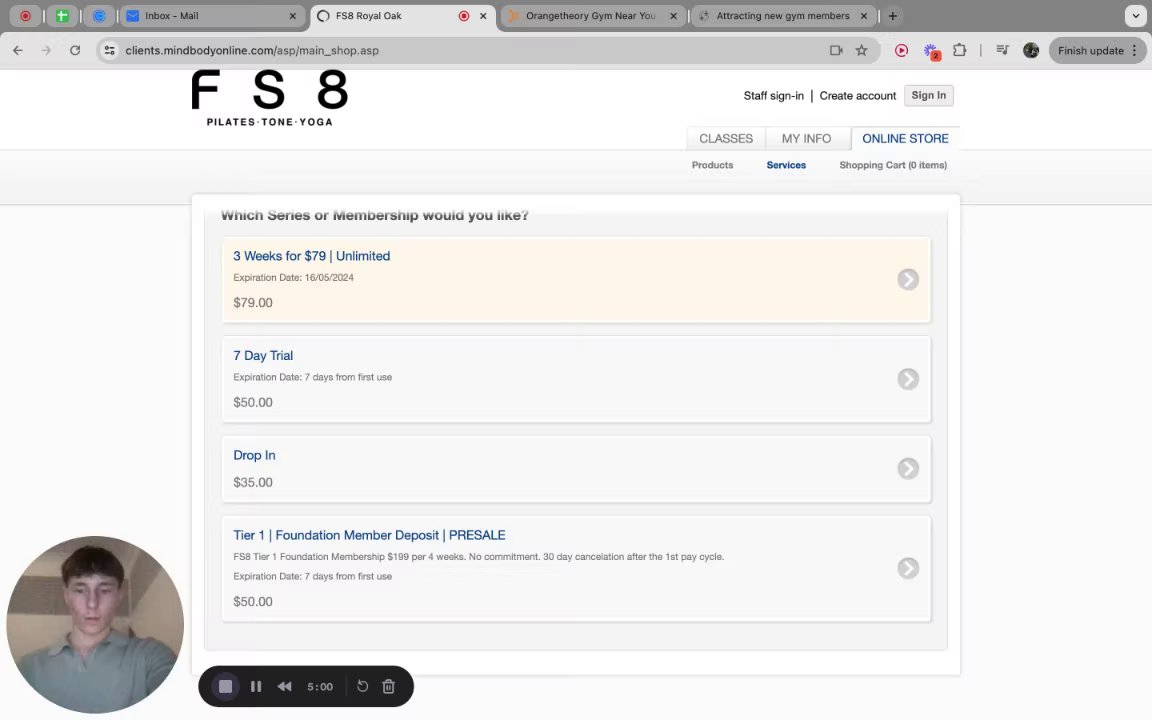
Task: Go back to the previous page
Action: click(18, 51)
